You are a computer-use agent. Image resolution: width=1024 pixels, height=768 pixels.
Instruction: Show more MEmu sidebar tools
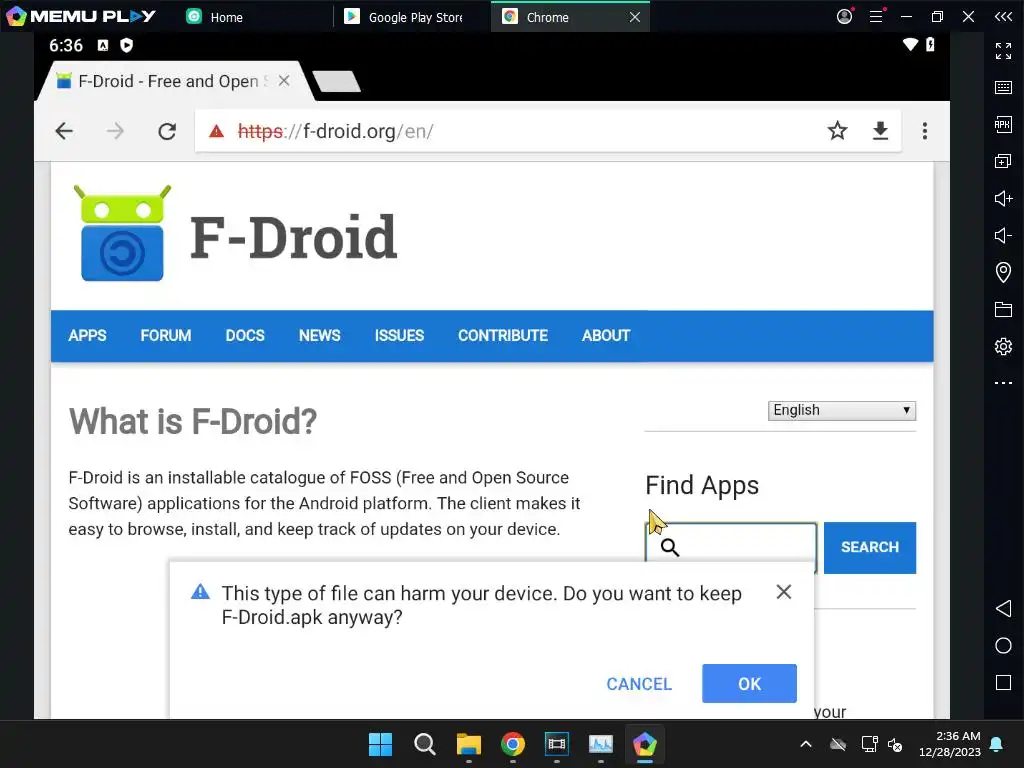[1003, 383]
